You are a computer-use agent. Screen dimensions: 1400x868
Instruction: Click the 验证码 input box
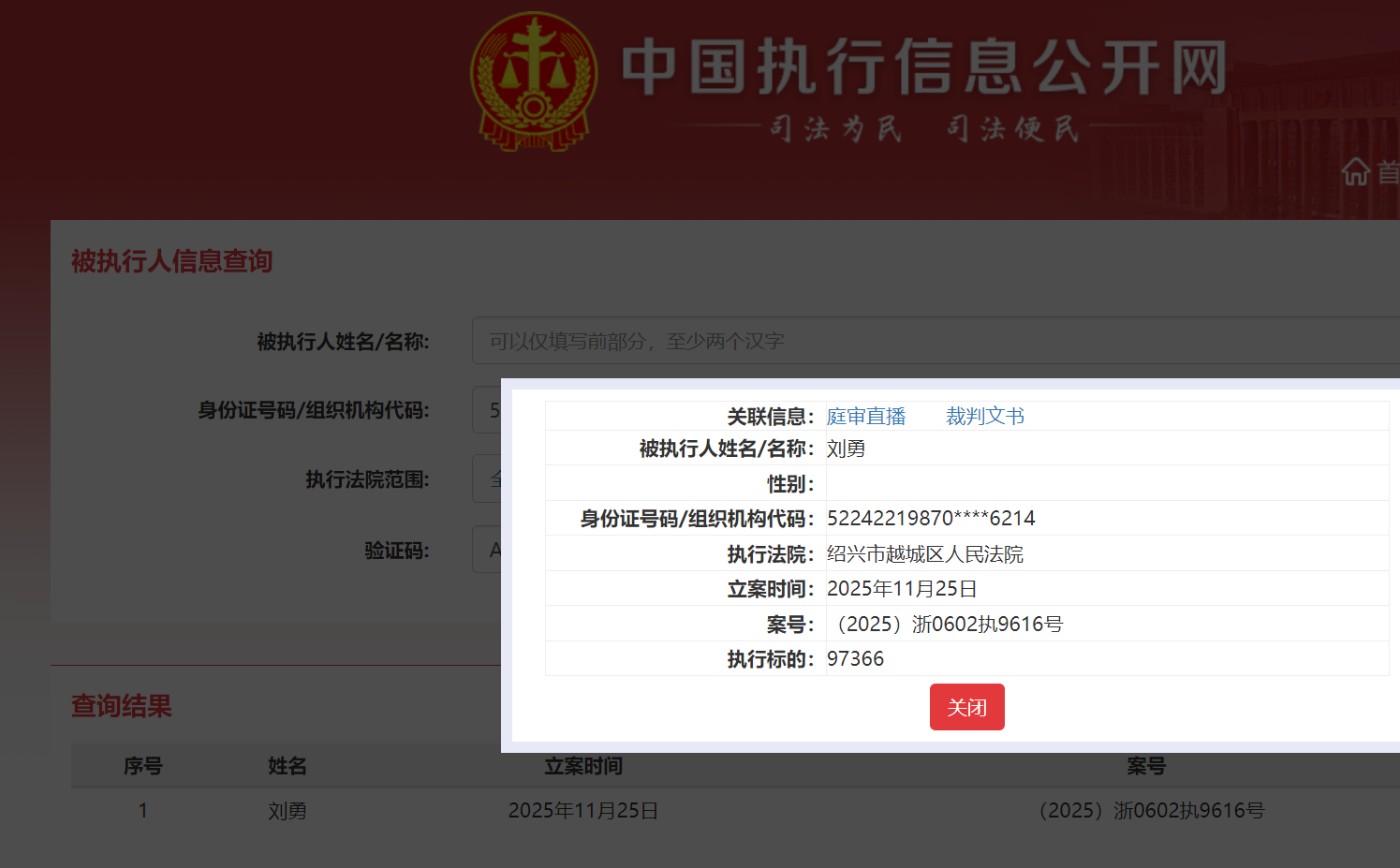coord(486,549)
